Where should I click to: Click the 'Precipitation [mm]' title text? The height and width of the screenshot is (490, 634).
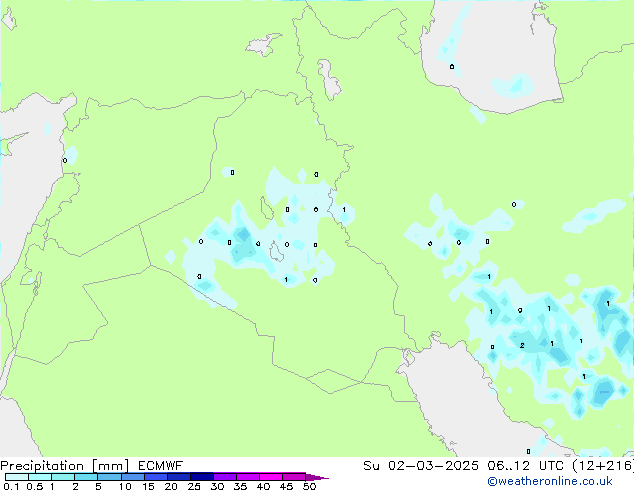[x=64, y=466]
